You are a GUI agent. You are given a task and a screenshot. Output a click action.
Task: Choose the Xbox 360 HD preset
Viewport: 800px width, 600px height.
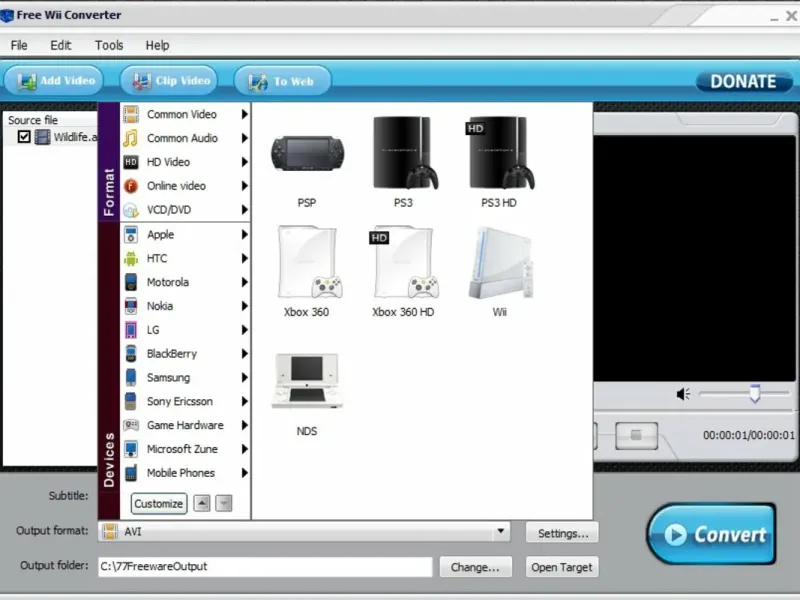(x=403, y=272)
